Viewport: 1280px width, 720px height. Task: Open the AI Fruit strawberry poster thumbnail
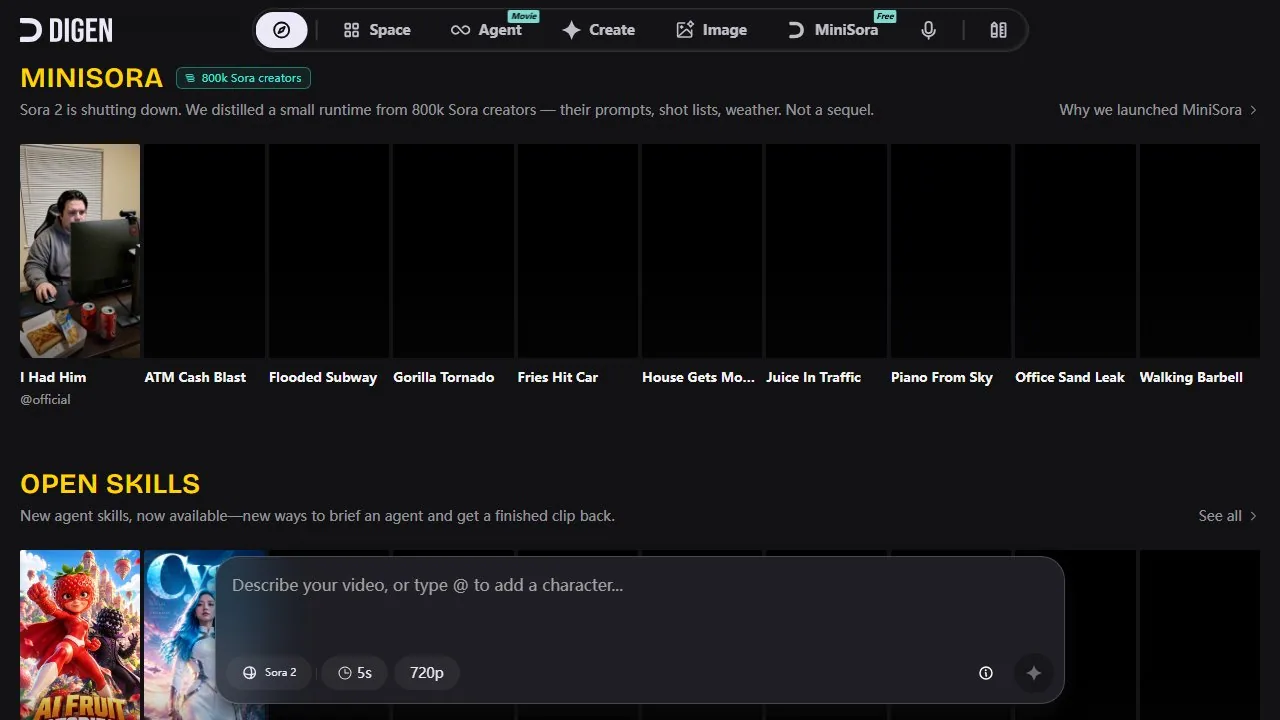coord(80,635)
